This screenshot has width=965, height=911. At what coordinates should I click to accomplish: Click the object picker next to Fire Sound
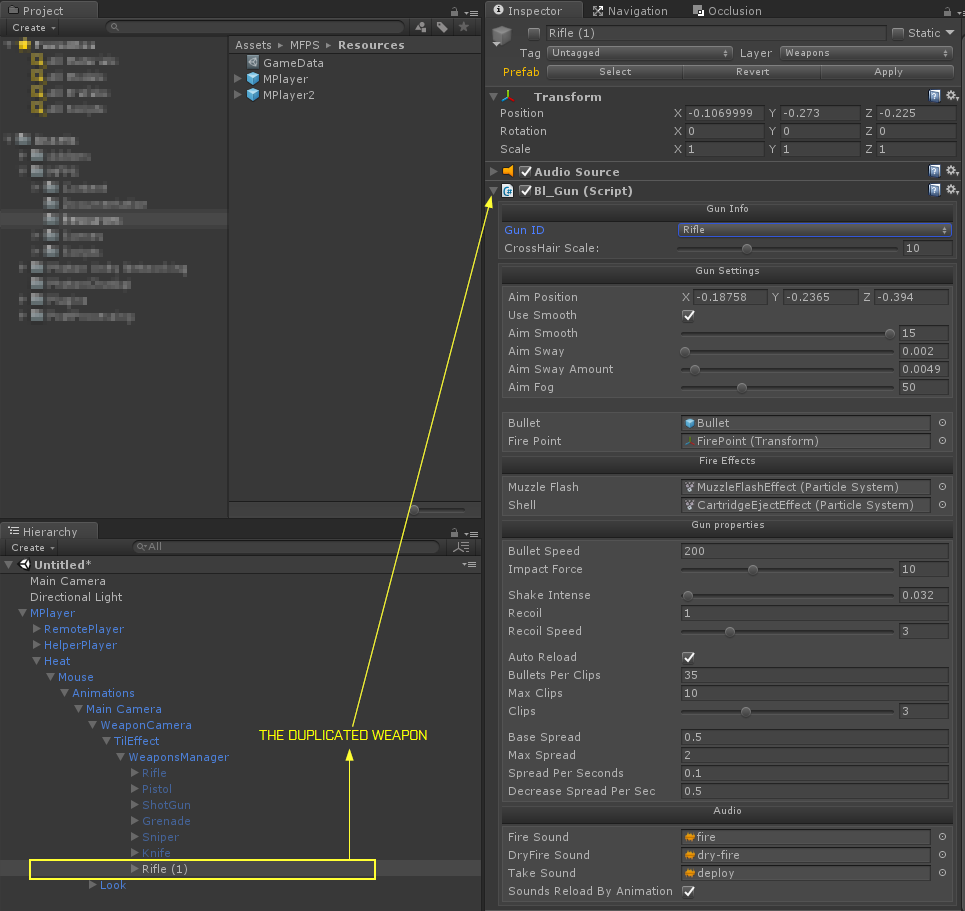942,837
